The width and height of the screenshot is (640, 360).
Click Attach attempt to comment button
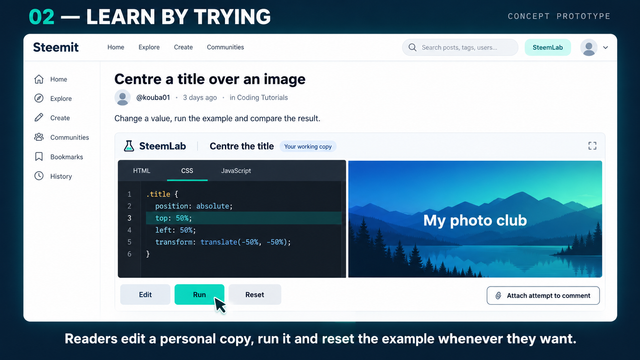(543, 296)
